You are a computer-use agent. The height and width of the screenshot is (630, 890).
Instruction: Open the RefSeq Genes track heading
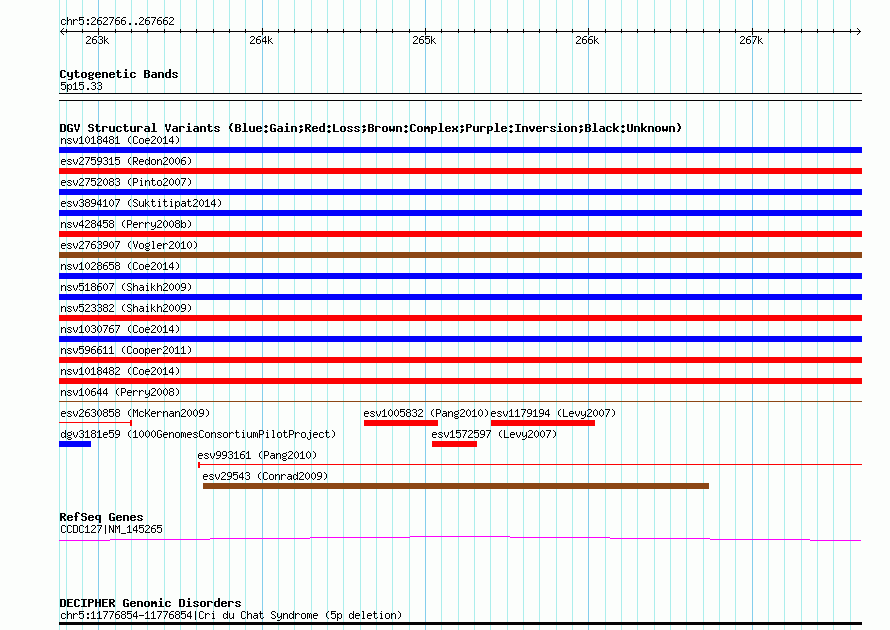(101, 517)
